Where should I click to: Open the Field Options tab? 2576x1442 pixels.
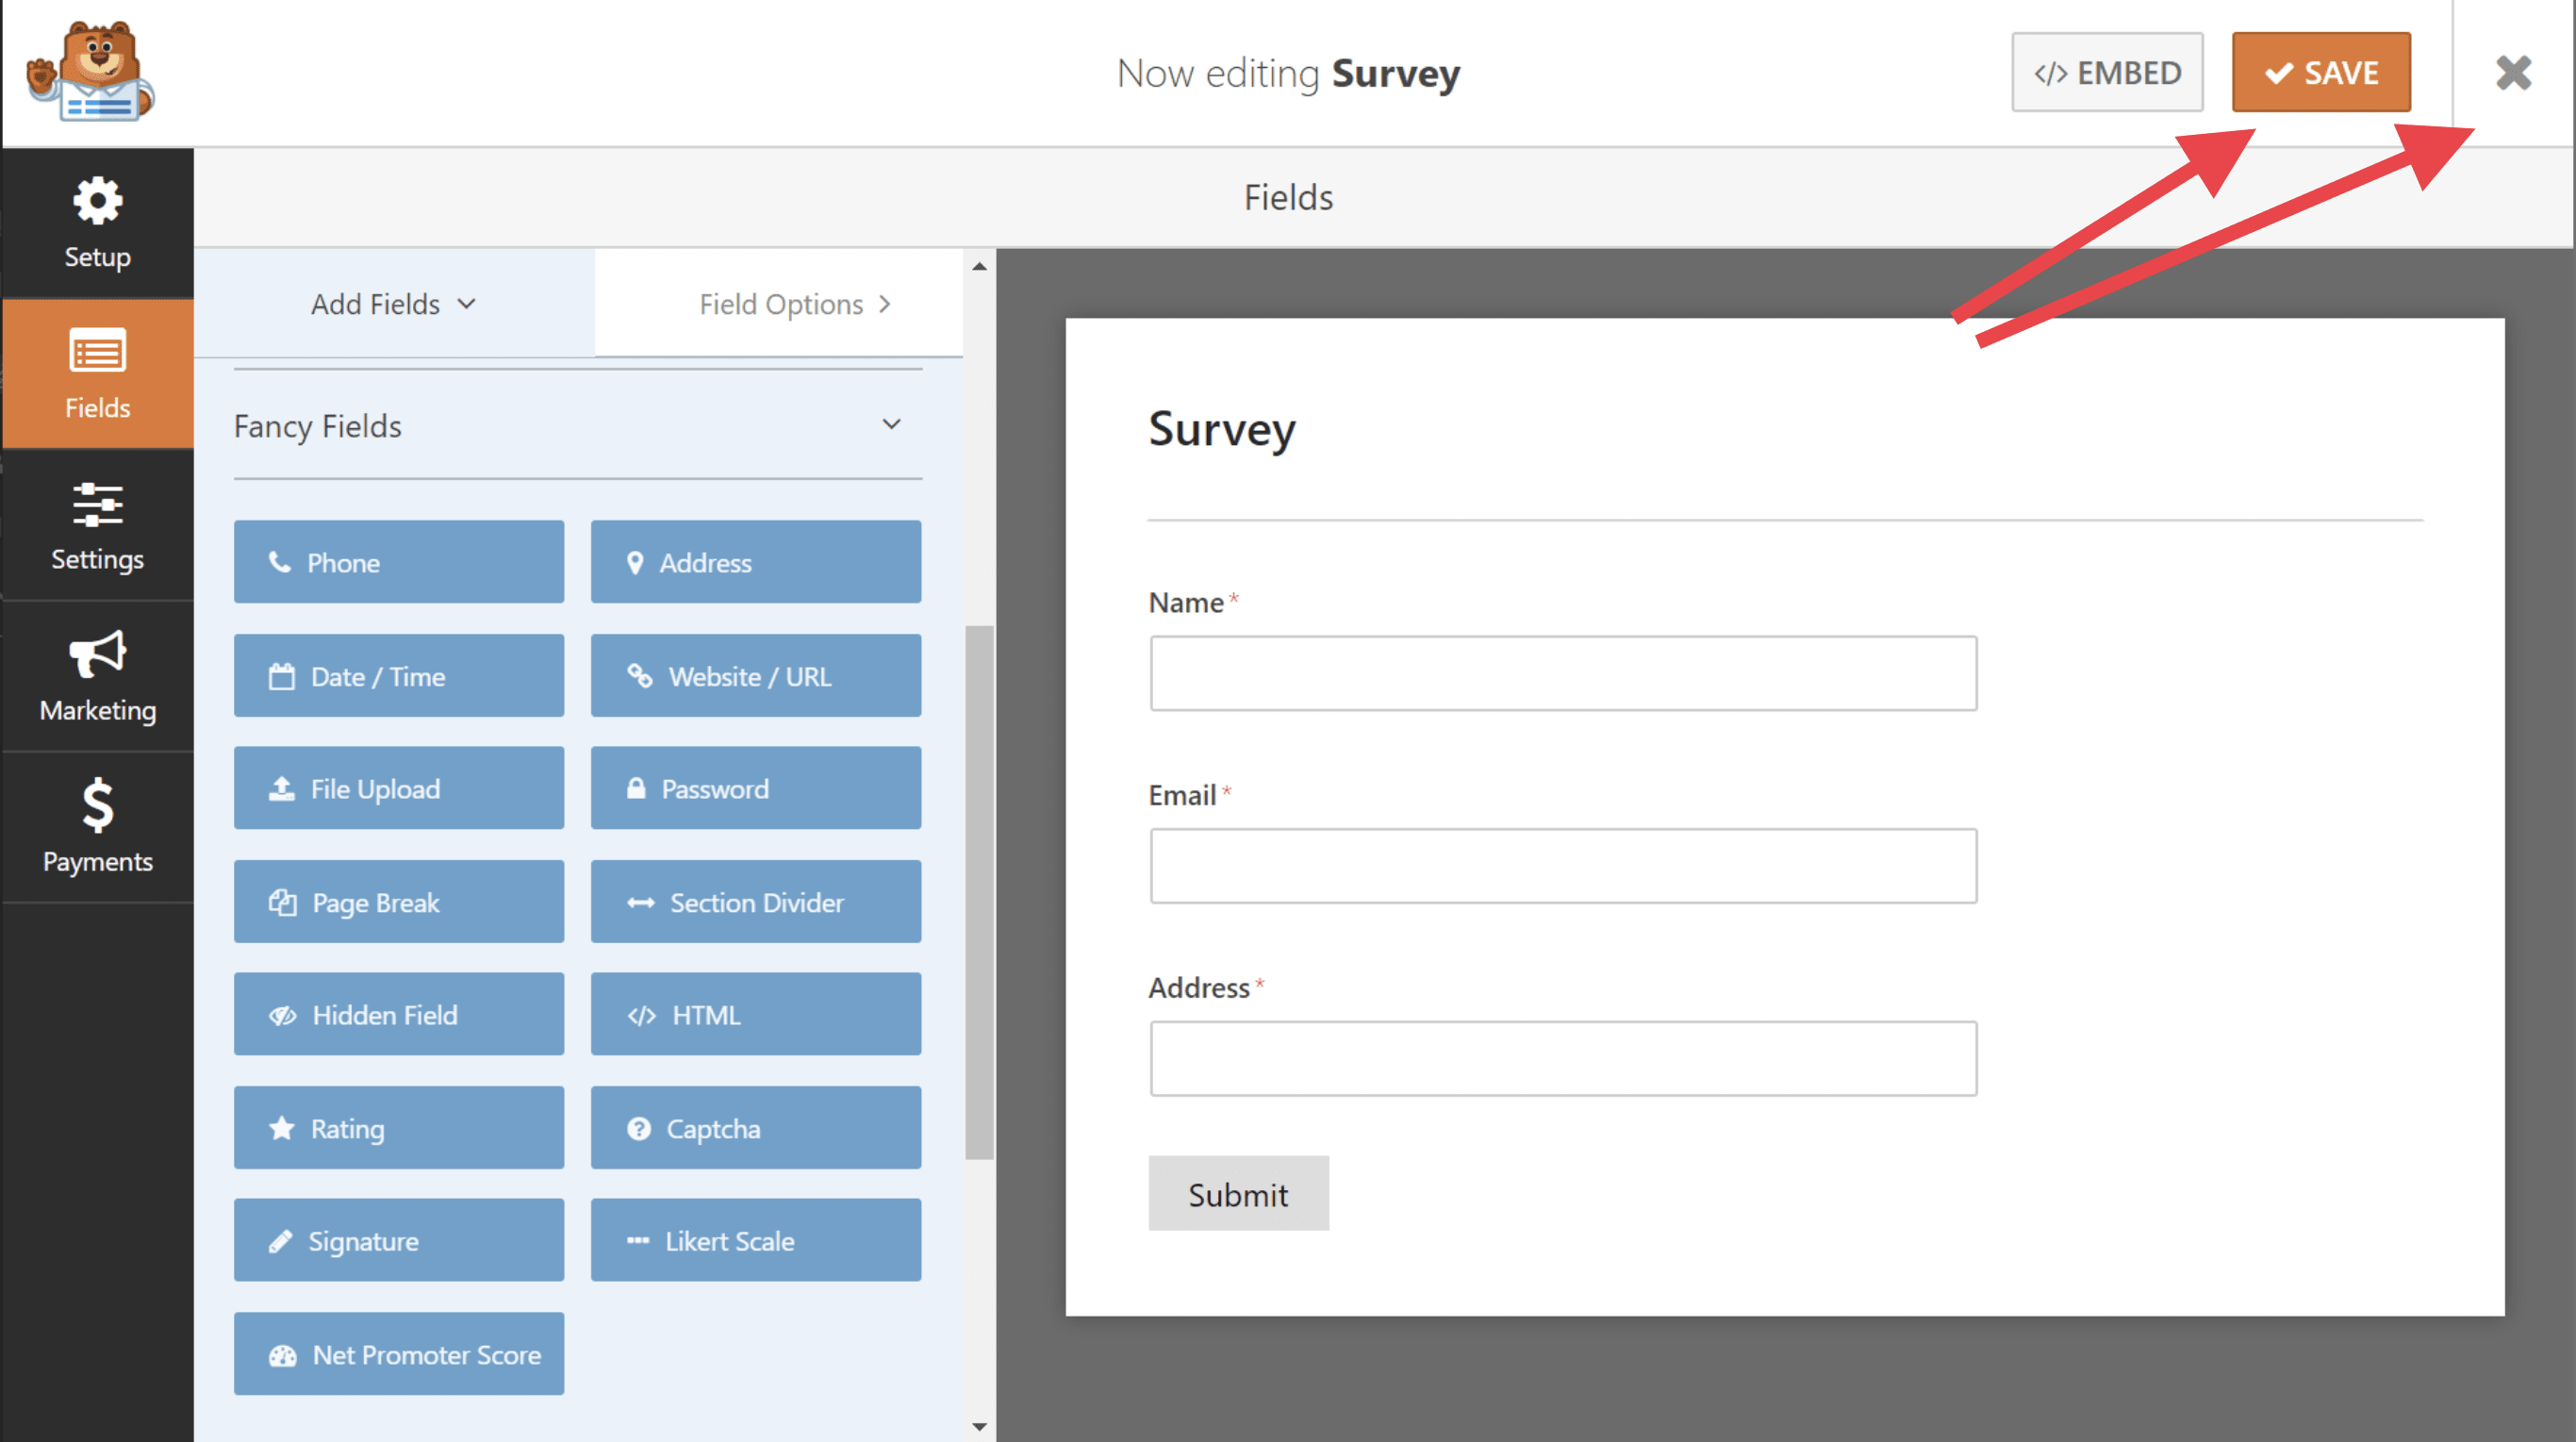point(780,304)
